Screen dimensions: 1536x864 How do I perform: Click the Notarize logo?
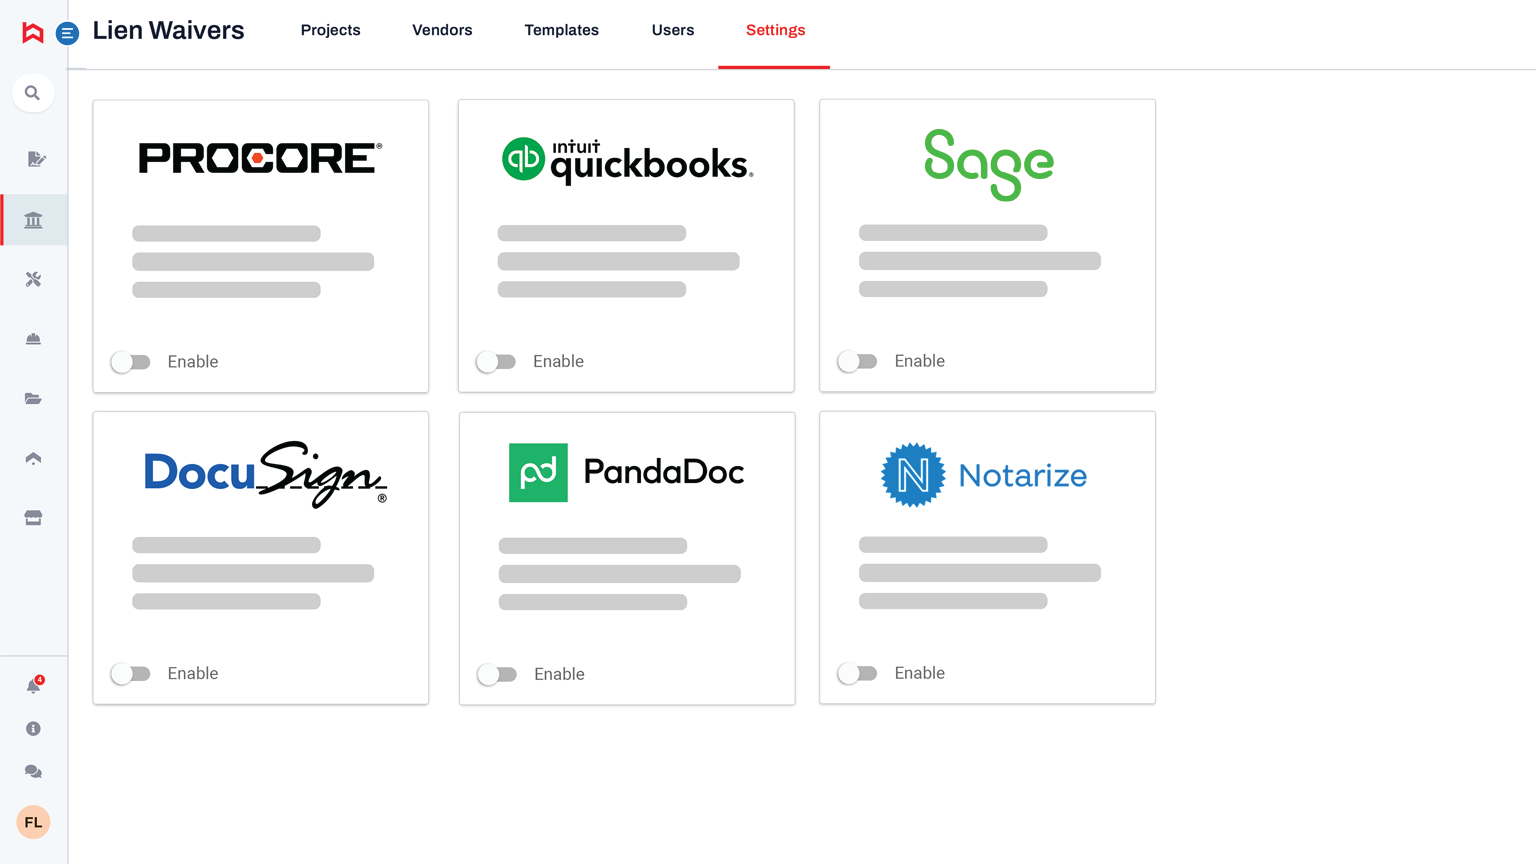984,475
